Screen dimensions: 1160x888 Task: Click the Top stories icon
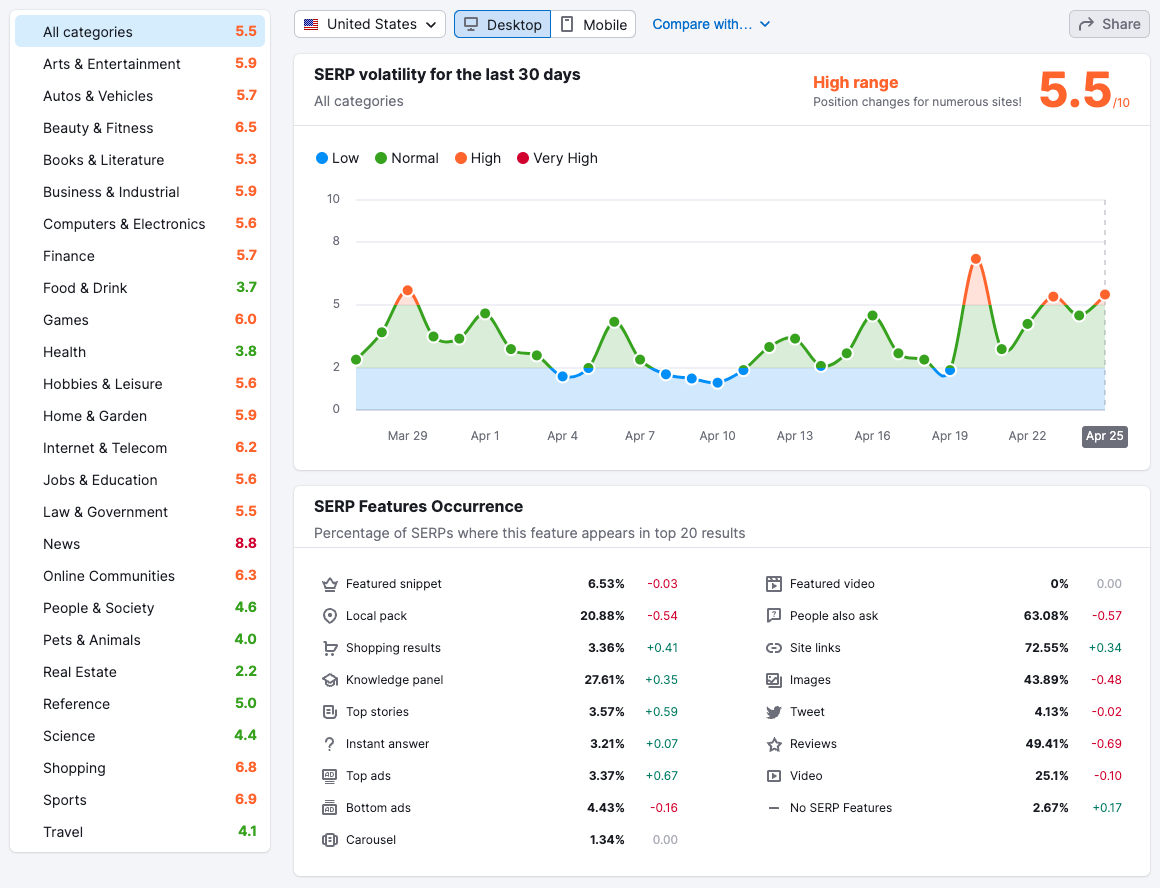[x=330, y=711]
